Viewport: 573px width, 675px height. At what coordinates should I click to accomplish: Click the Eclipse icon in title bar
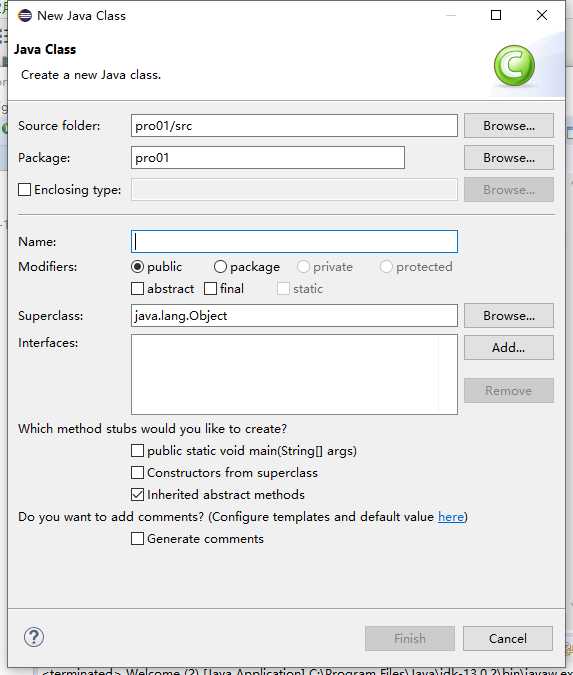(25, 15)
